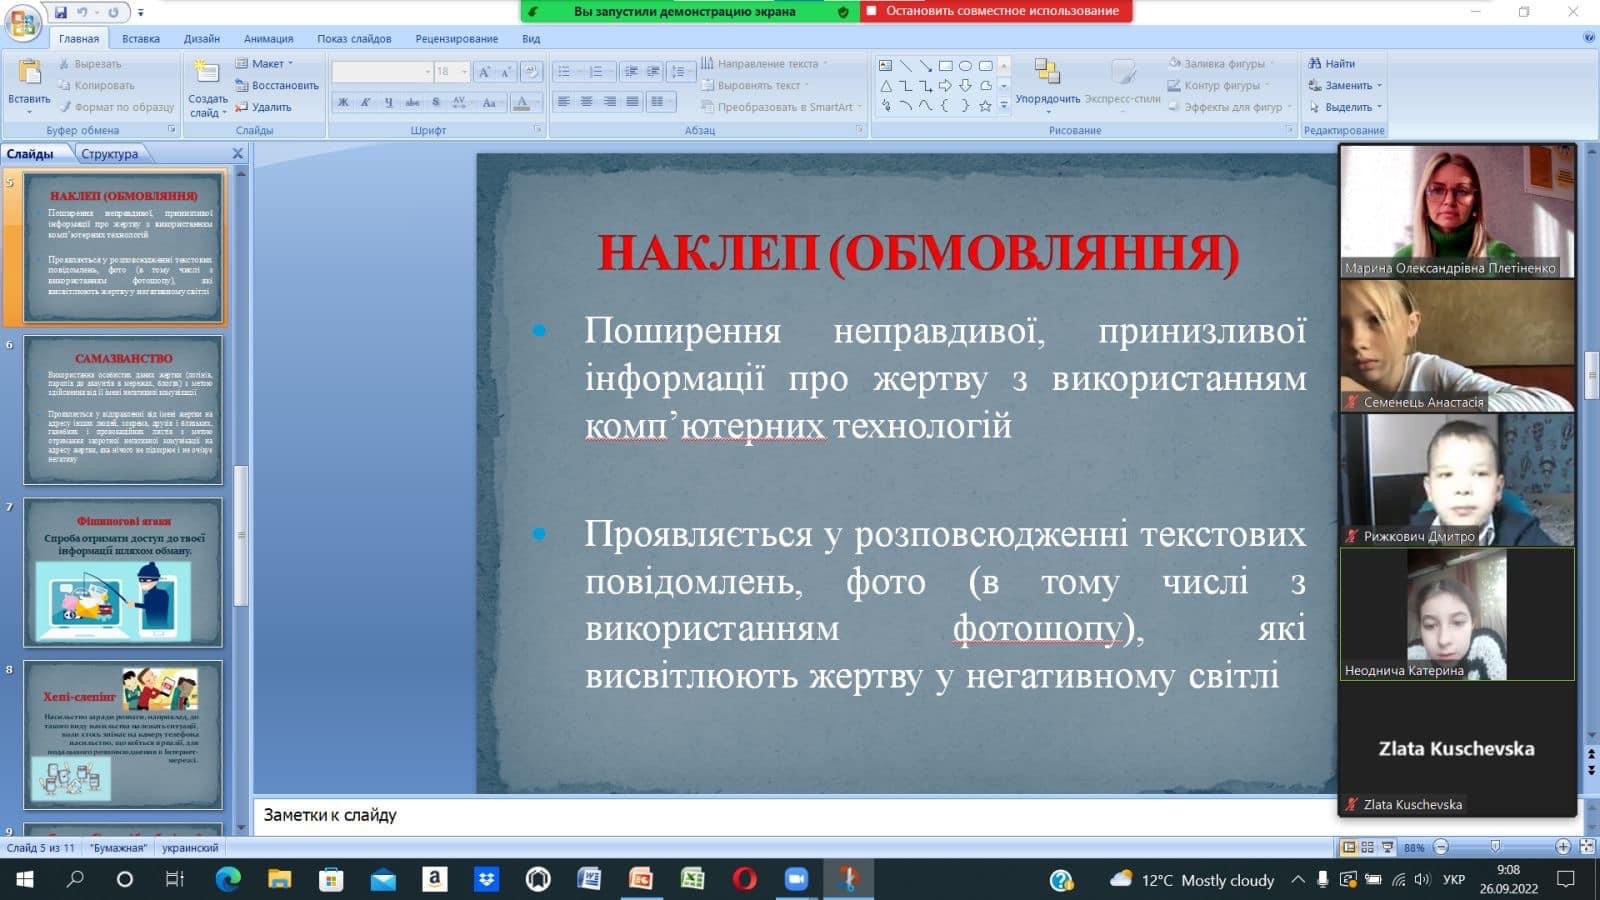Click the bulleted list icon
The height and width of the screenshot is (900, 1600).
click(x=566, y=72)
